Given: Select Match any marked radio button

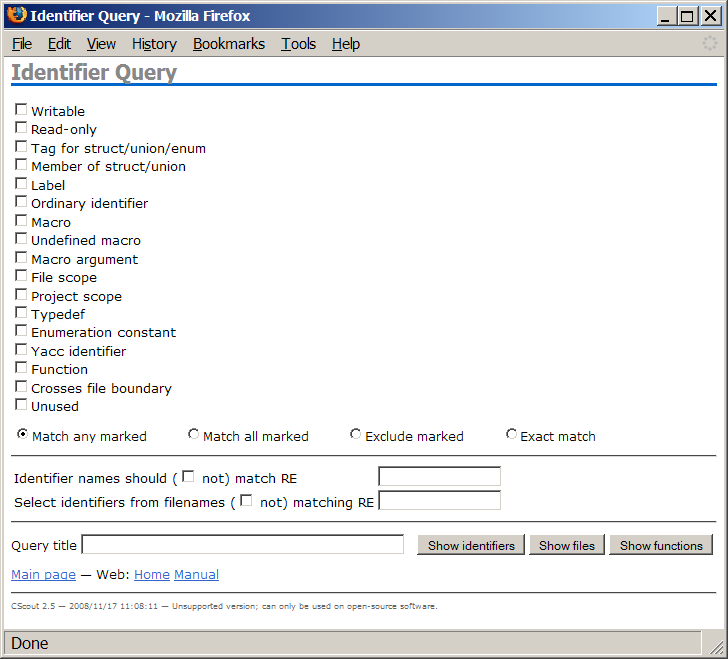Looking at the screenshot, I should (x=22, y=434).
